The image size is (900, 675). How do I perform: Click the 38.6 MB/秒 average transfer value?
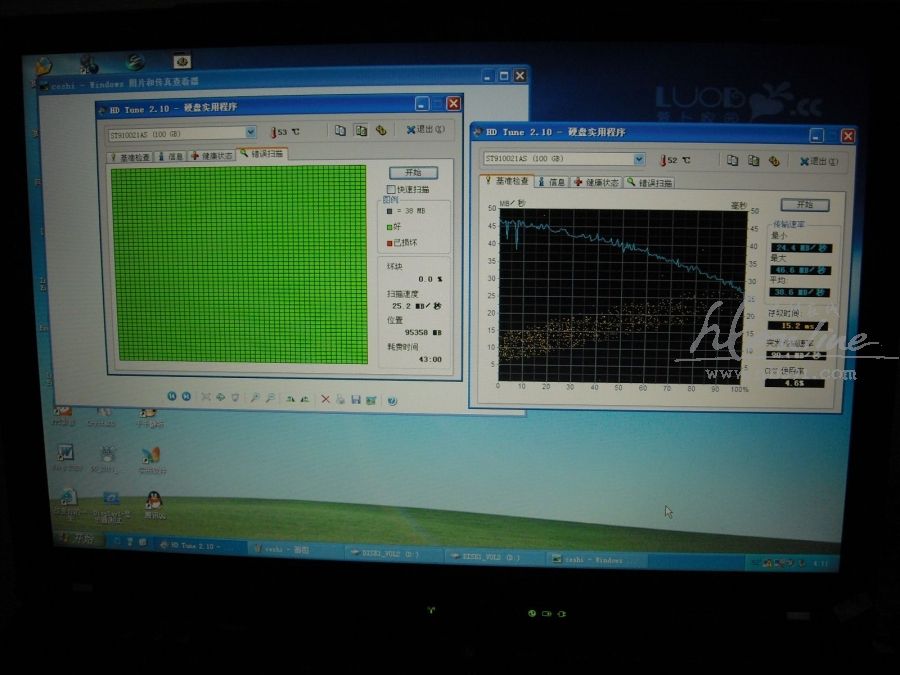[799, 292]
